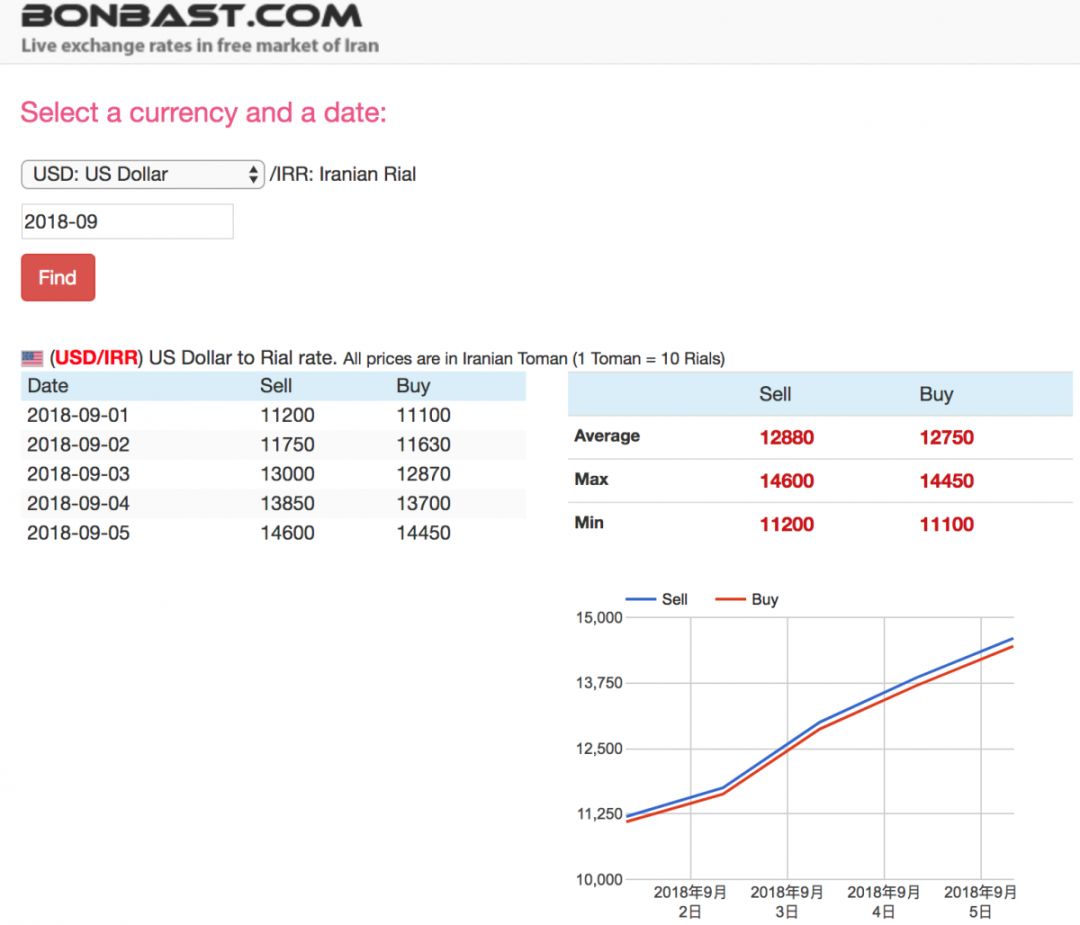The width and height of the screenshot is (1080, 925).
Task: Click the Sell header in summary table
Action: tap(775, 394)
